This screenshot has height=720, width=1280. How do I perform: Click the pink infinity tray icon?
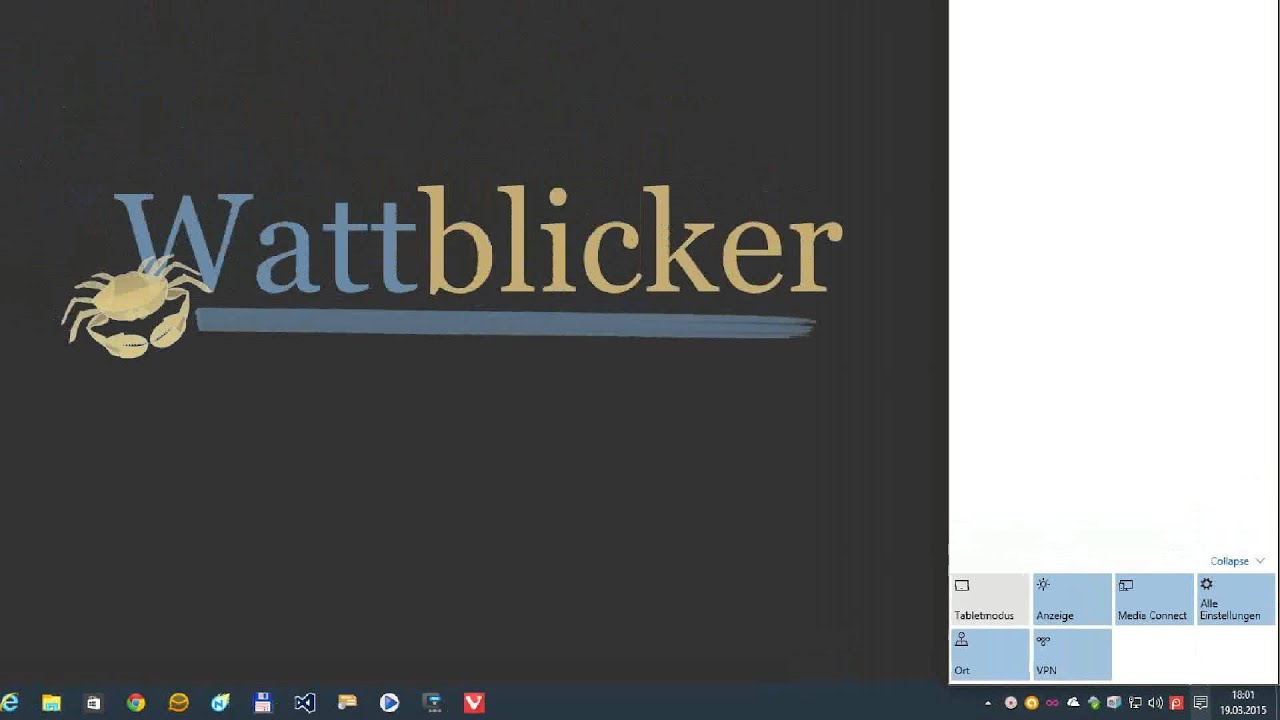pos(1052,703)
